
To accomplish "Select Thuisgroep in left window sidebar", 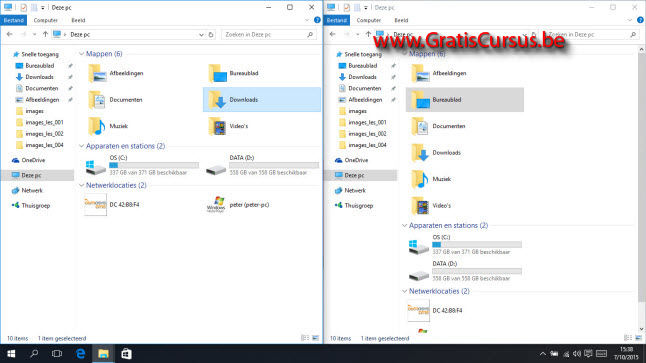I will (x=31, y=206).
